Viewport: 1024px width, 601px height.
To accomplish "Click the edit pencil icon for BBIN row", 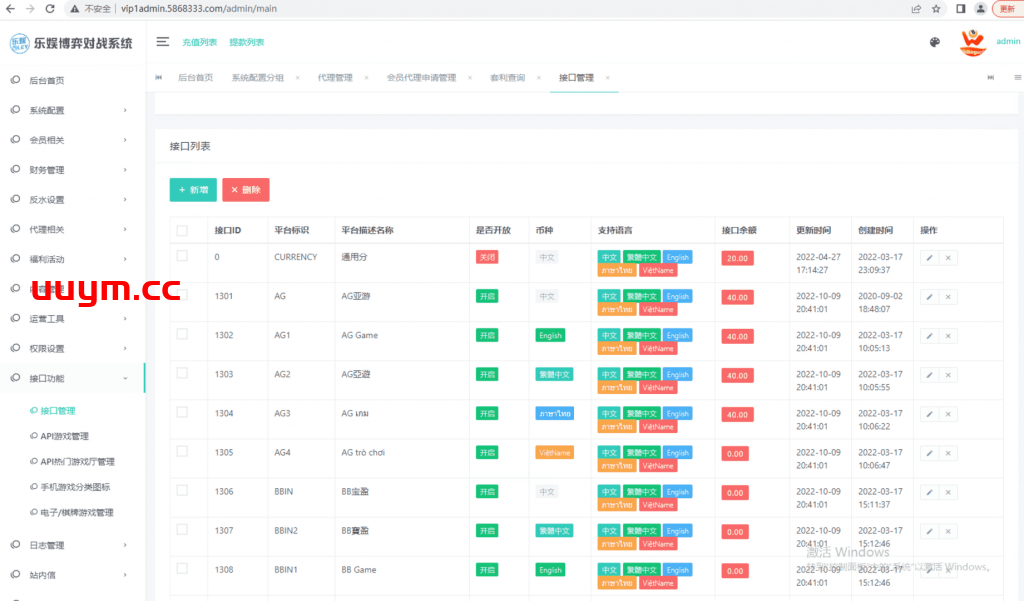I will [x=929, y=492].
